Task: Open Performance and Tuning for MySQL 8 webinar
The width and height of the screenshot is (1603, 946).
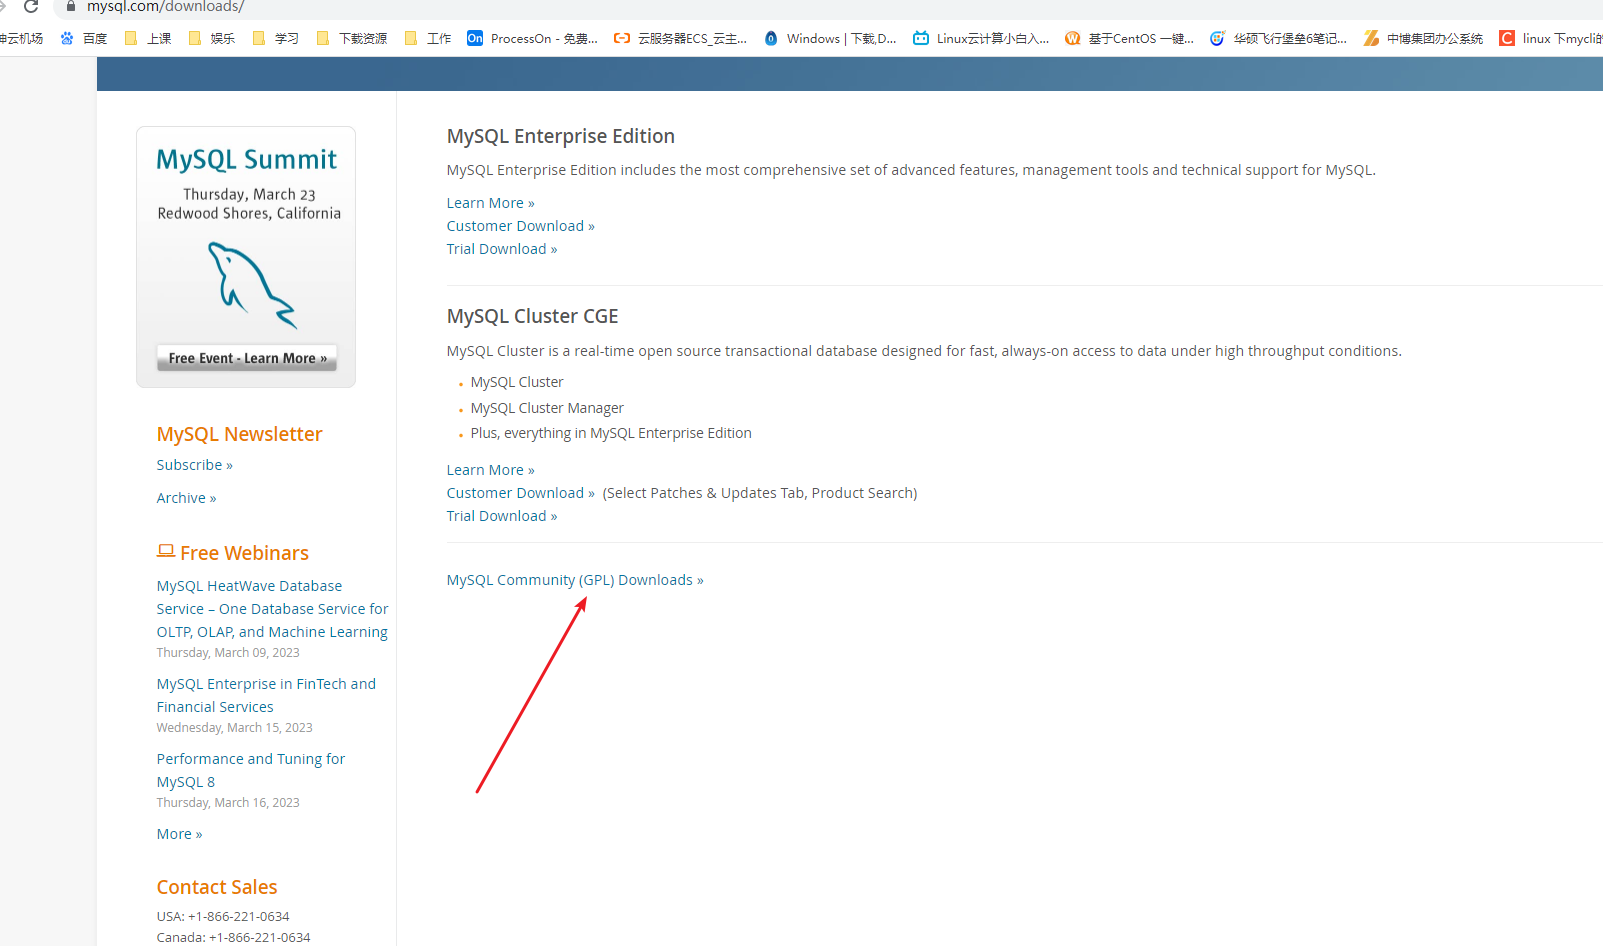Action: 251,770
